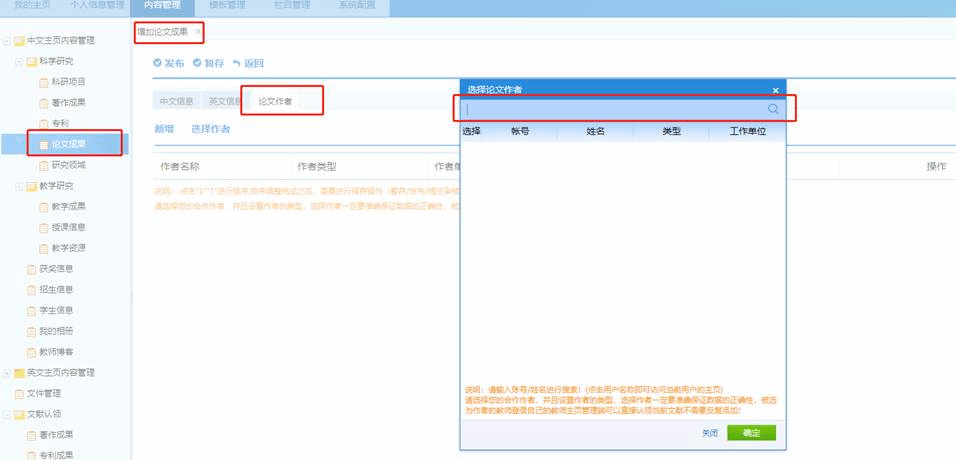Collapse the 科学研究 folder node
Image resolution: width=956 pixels, height=460 pixels.
tap(19, 61)
